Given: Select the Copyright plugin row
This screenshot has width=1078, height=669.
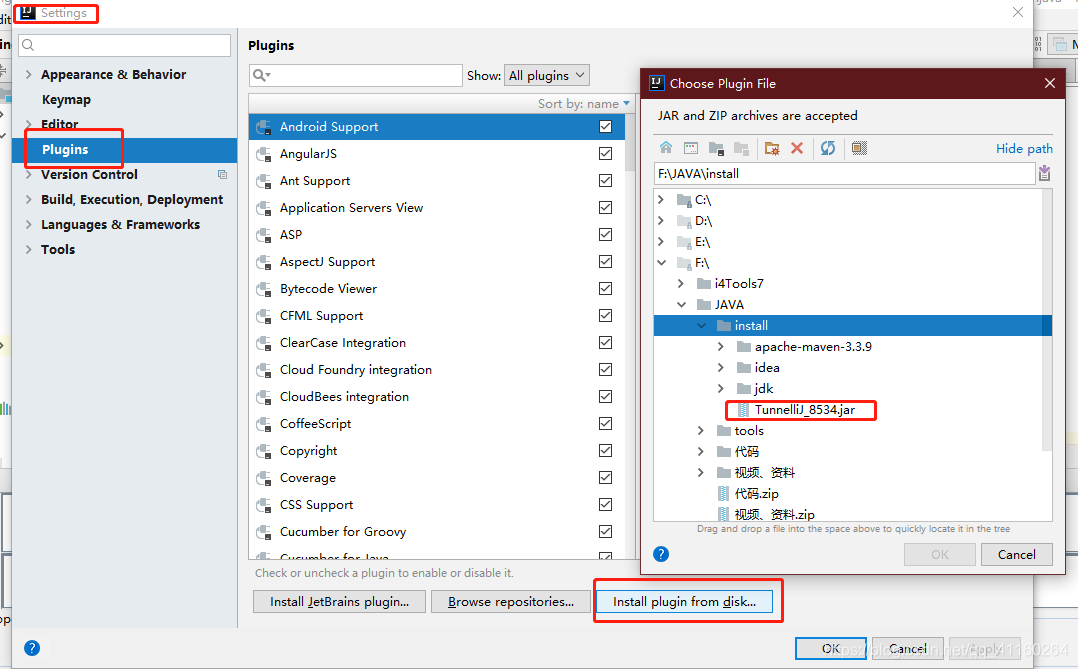Looking at the screenshot, I should pyautogui.click(x=437, y=450).
